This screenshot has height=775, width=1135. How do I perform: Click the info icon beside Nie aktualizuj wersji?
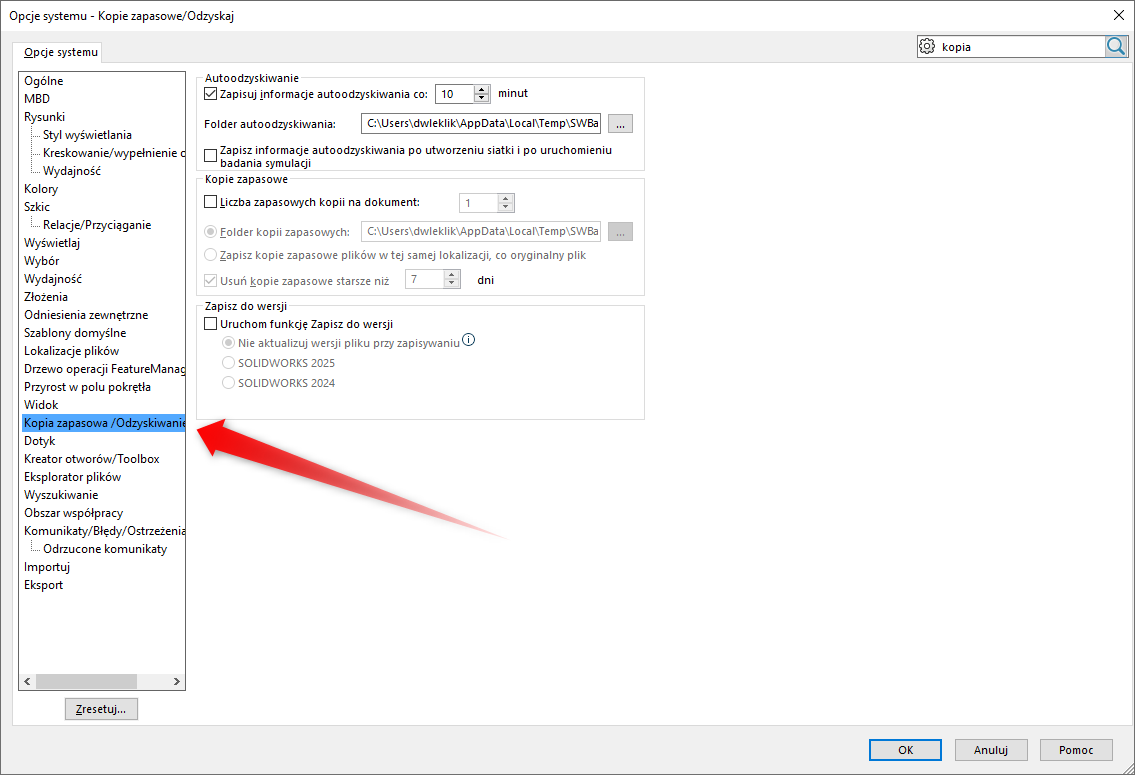click(x=468, y=339)
